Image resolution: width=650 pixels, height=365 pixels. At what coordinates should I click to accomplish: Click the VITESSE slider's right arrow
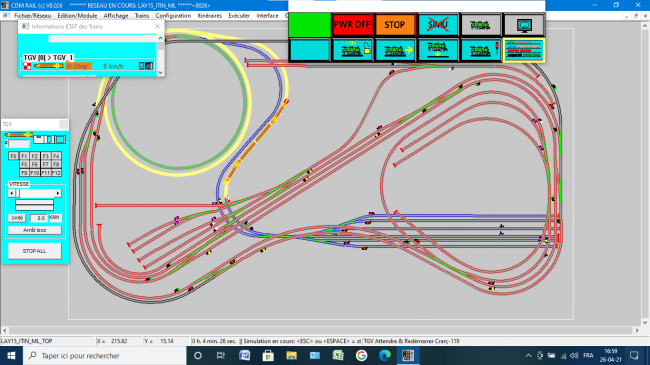(58, 193)
